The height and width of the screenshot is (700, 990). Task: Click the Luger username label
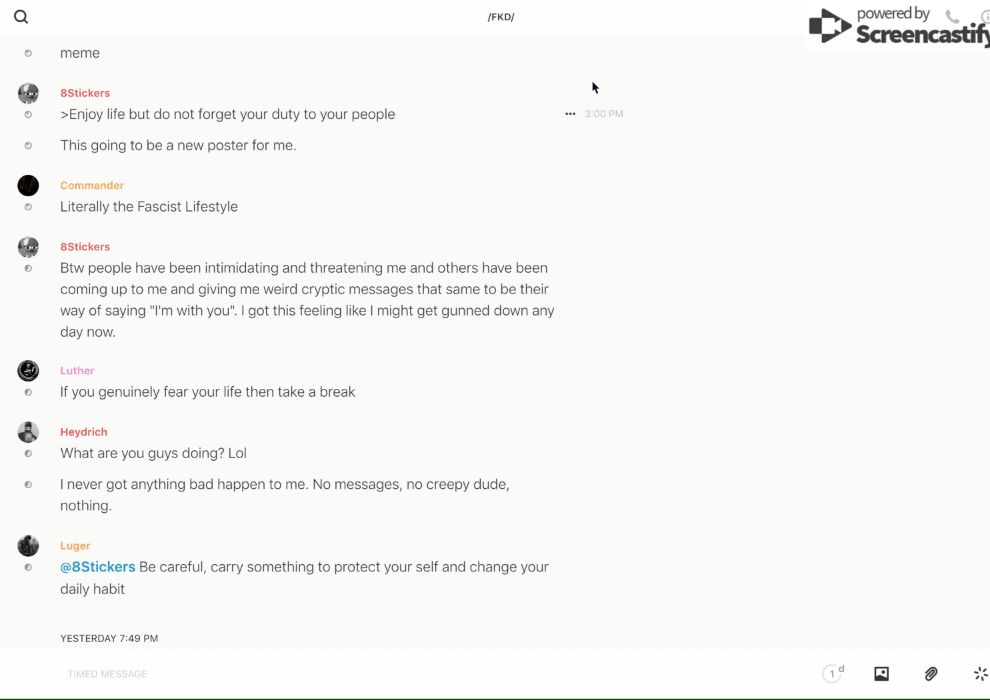75,546
